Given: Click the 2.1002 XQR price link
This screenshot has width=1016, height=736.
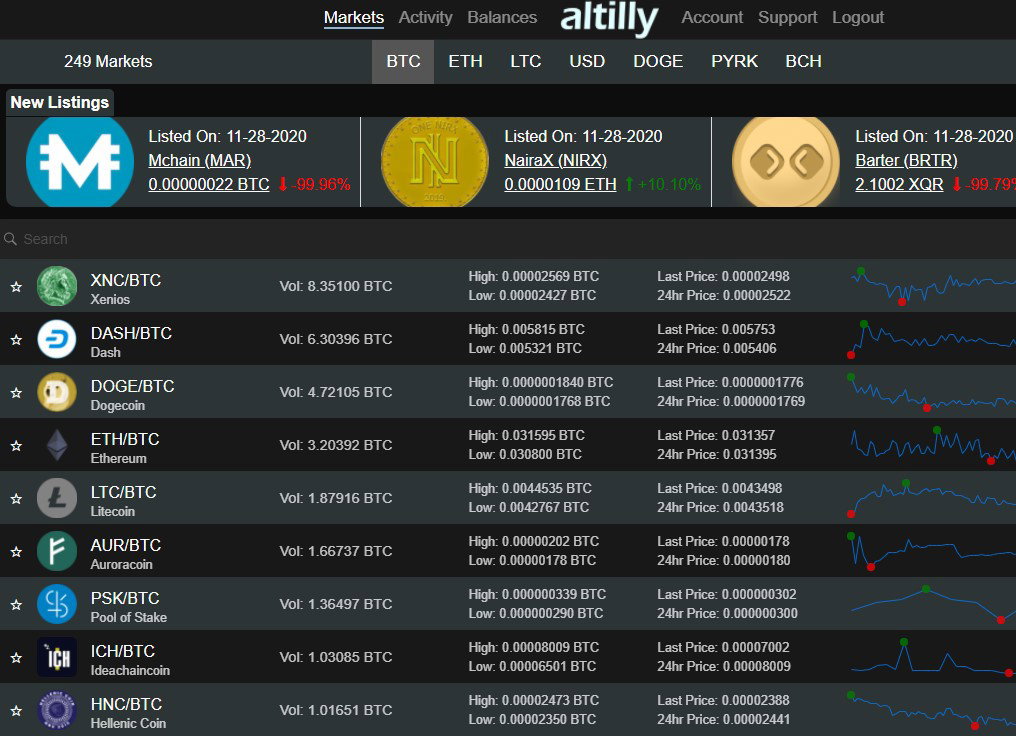Looking at the screenshot, I should [x=899, y=184].
